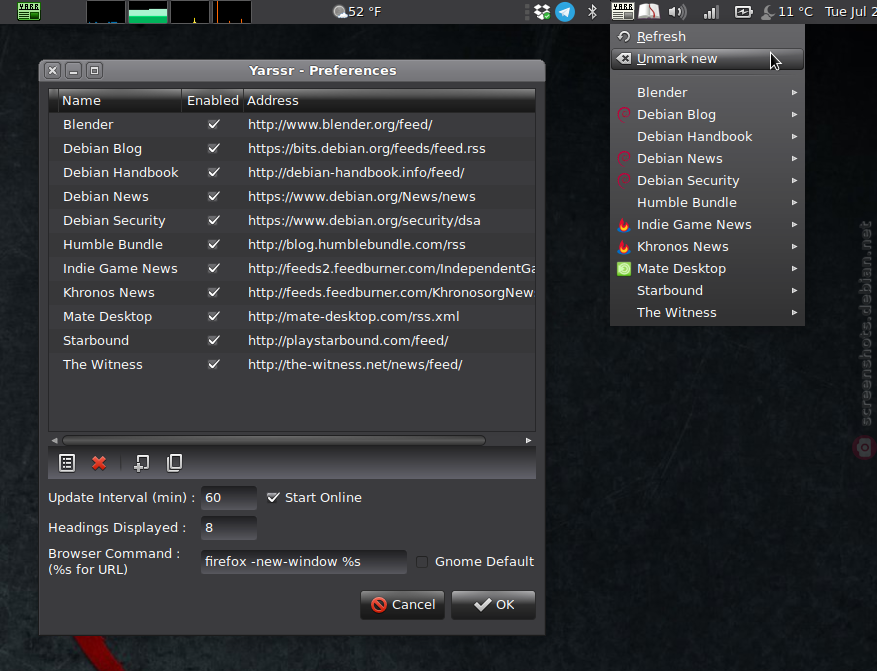Screen dimensions: 877x671
Task: Click scrollbar left arrow under feed list
Action: 54,441
